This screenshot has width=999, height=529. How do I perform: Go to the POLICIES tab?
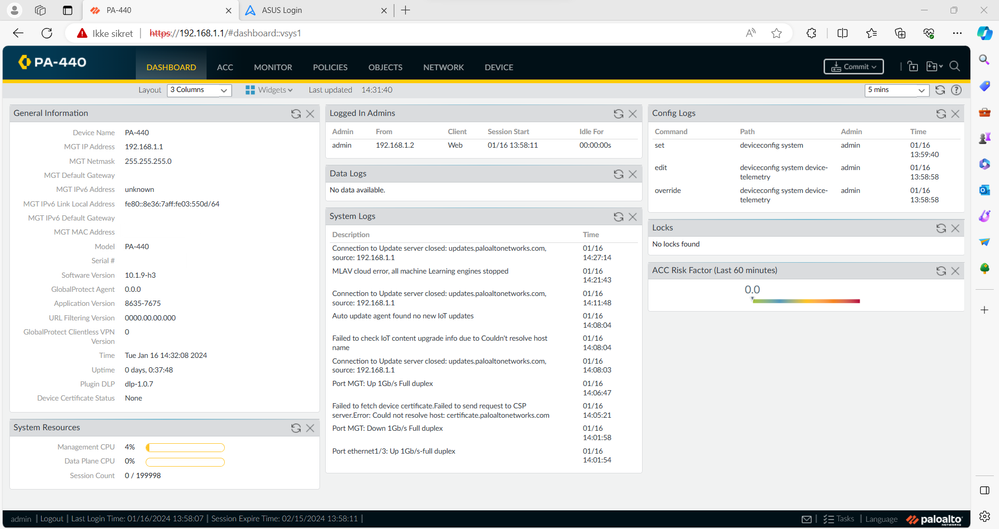point(330,67)
